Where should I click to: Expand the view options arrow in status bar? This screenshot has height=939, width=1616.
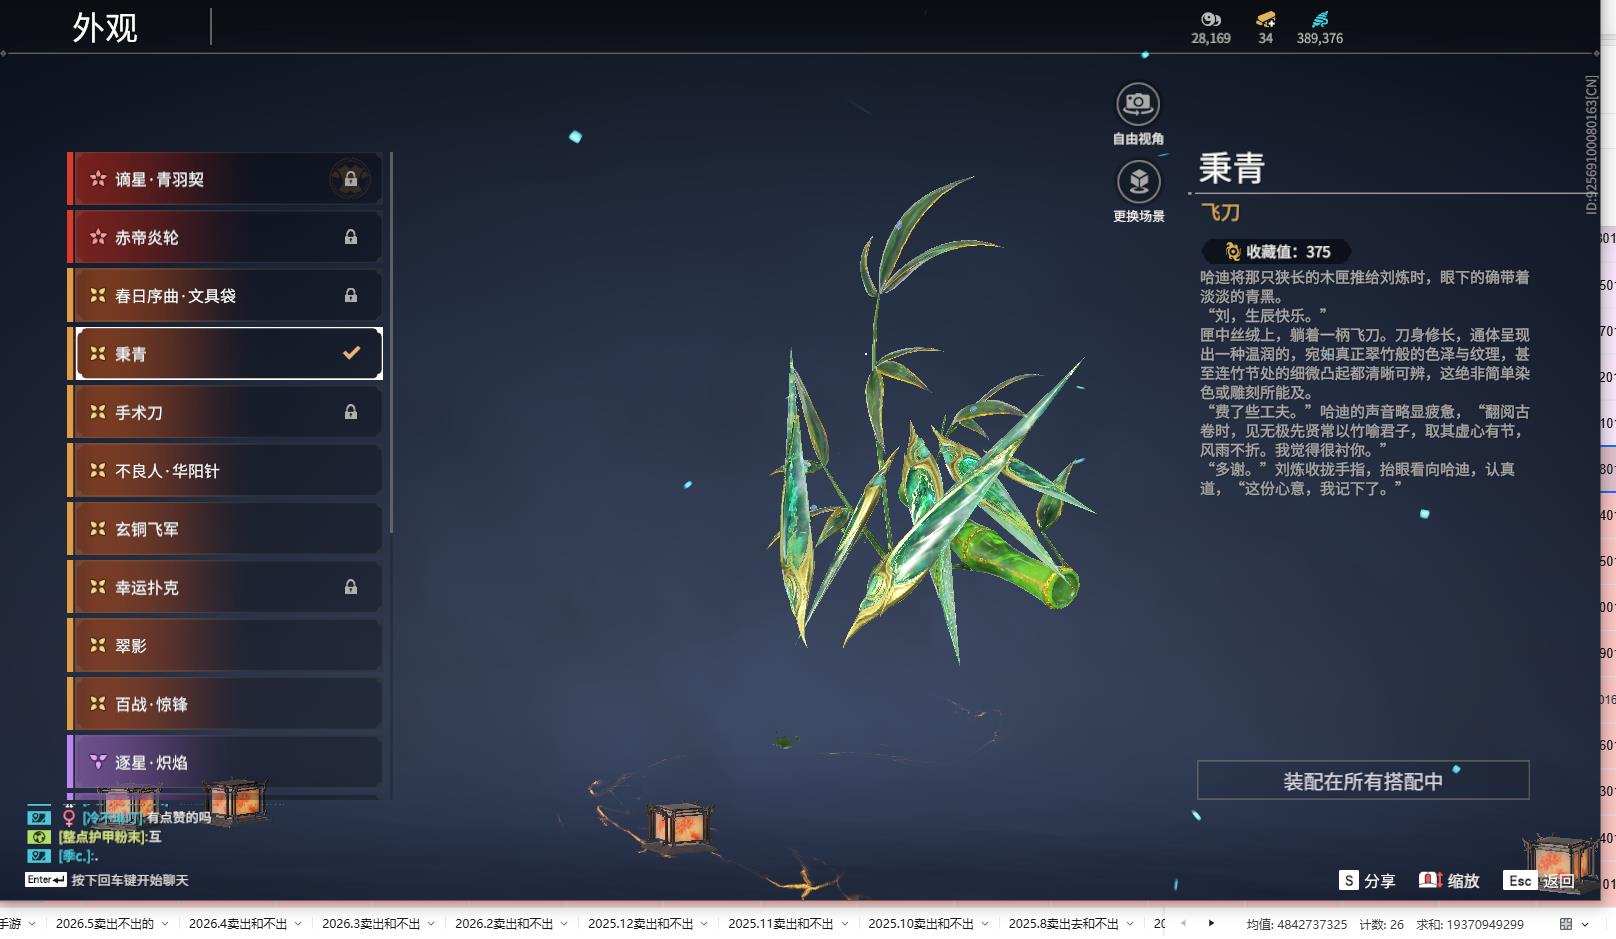click(1585, 924)
